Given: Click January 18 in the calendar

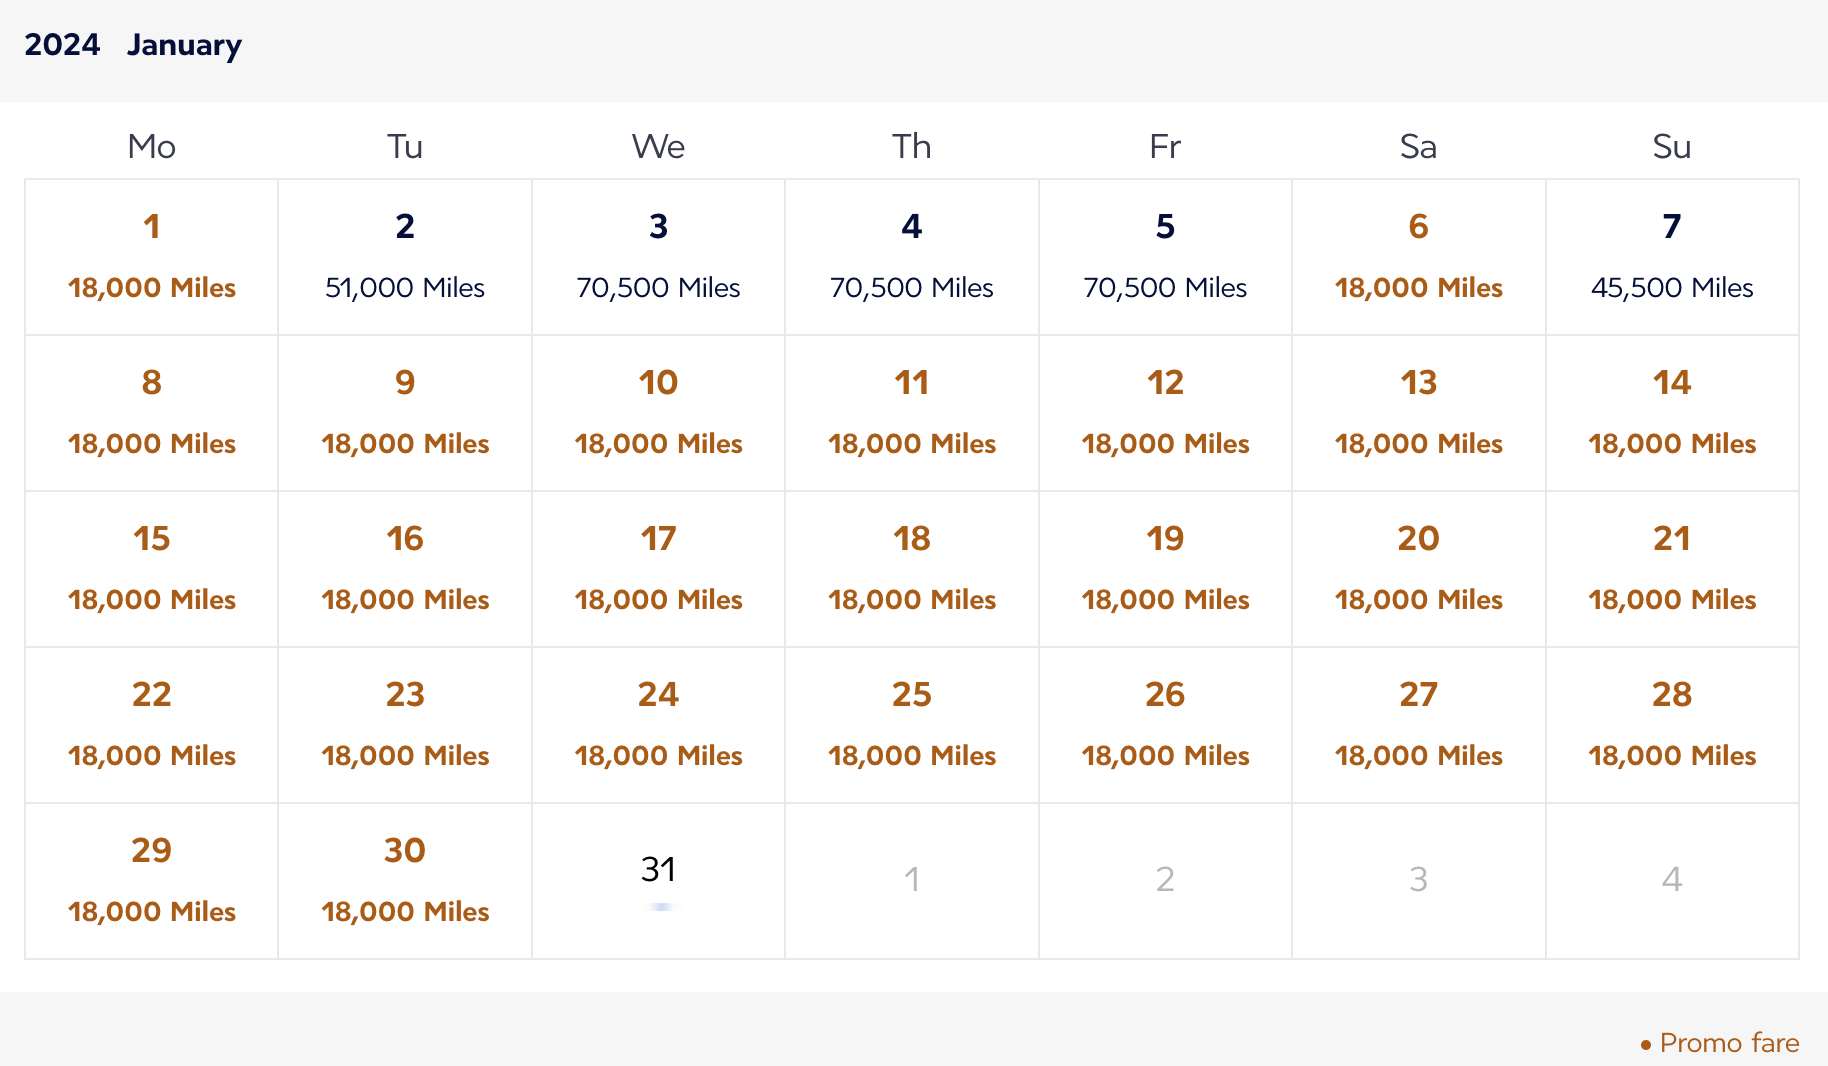Looking at the screenshot, I should (x=911, y=569).
